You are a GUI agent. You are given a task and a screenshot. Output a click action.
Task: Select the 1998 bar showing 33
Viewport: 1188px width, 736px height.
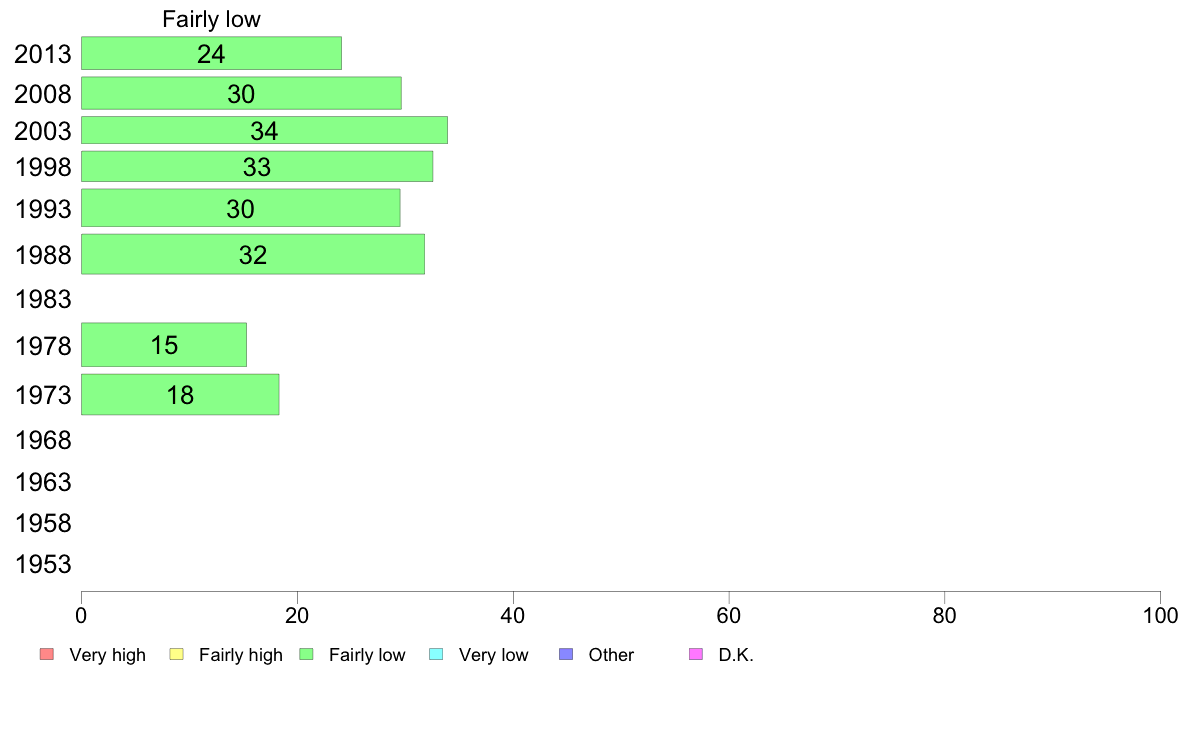(x=257, y=166)
